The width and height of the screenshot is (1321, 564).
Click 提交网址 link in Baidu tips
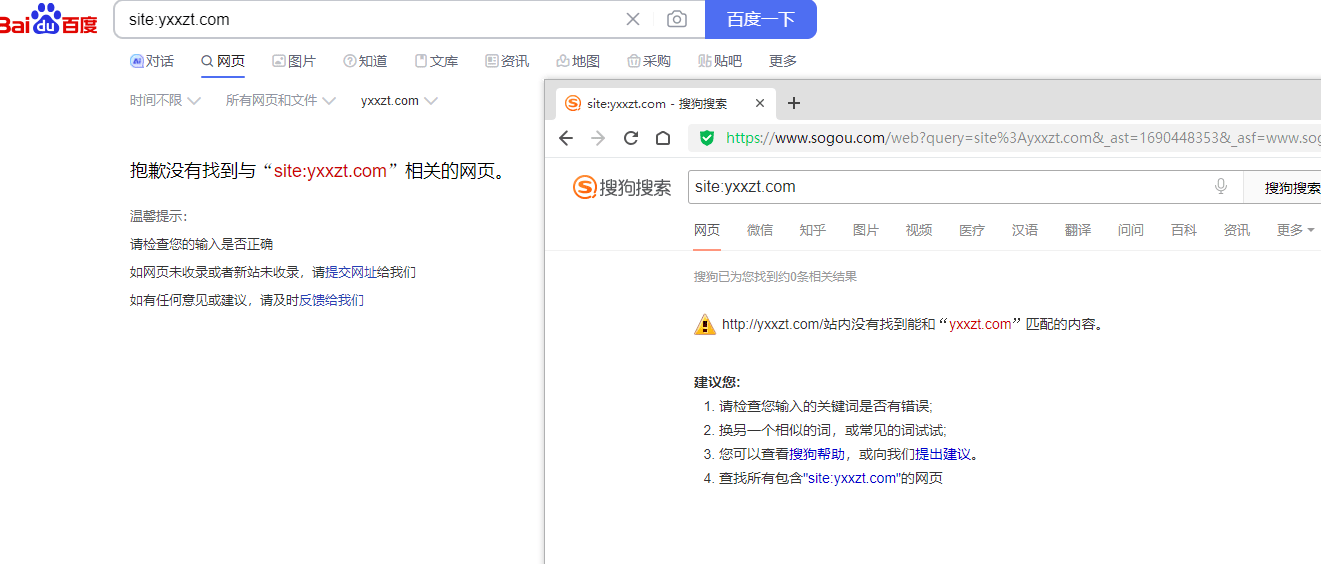click(x=351, y=272)
